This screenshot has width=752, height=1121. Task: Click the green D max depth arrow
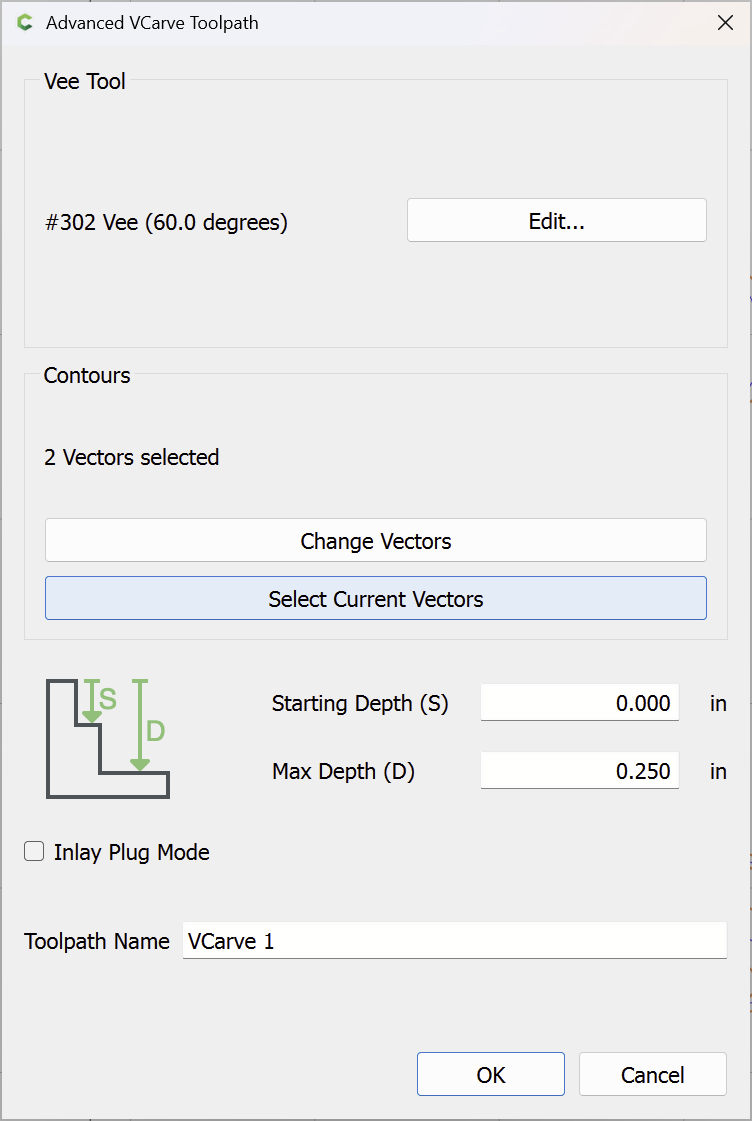point(140,725)
